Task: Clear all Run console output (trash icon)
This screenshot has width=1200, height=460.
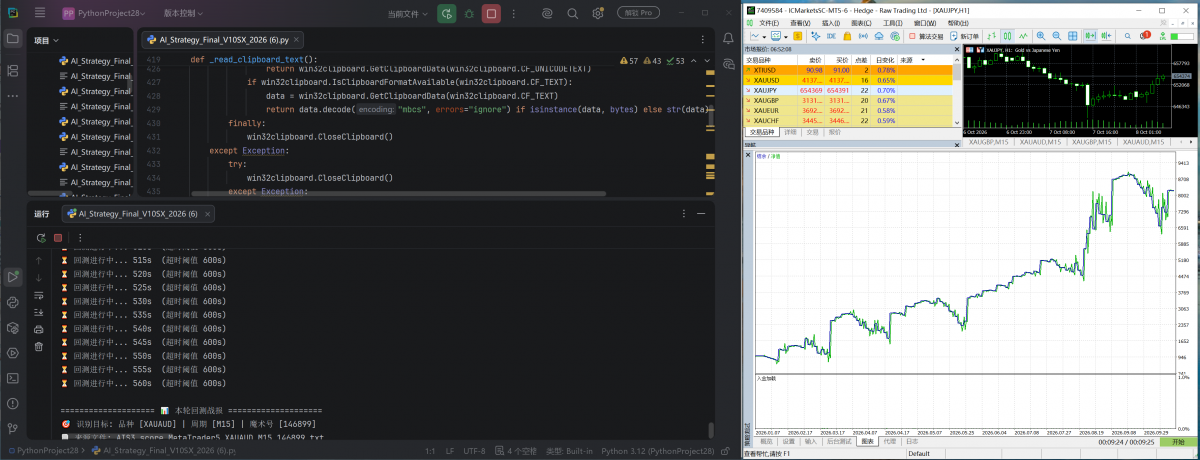Action: coord(39,346)
